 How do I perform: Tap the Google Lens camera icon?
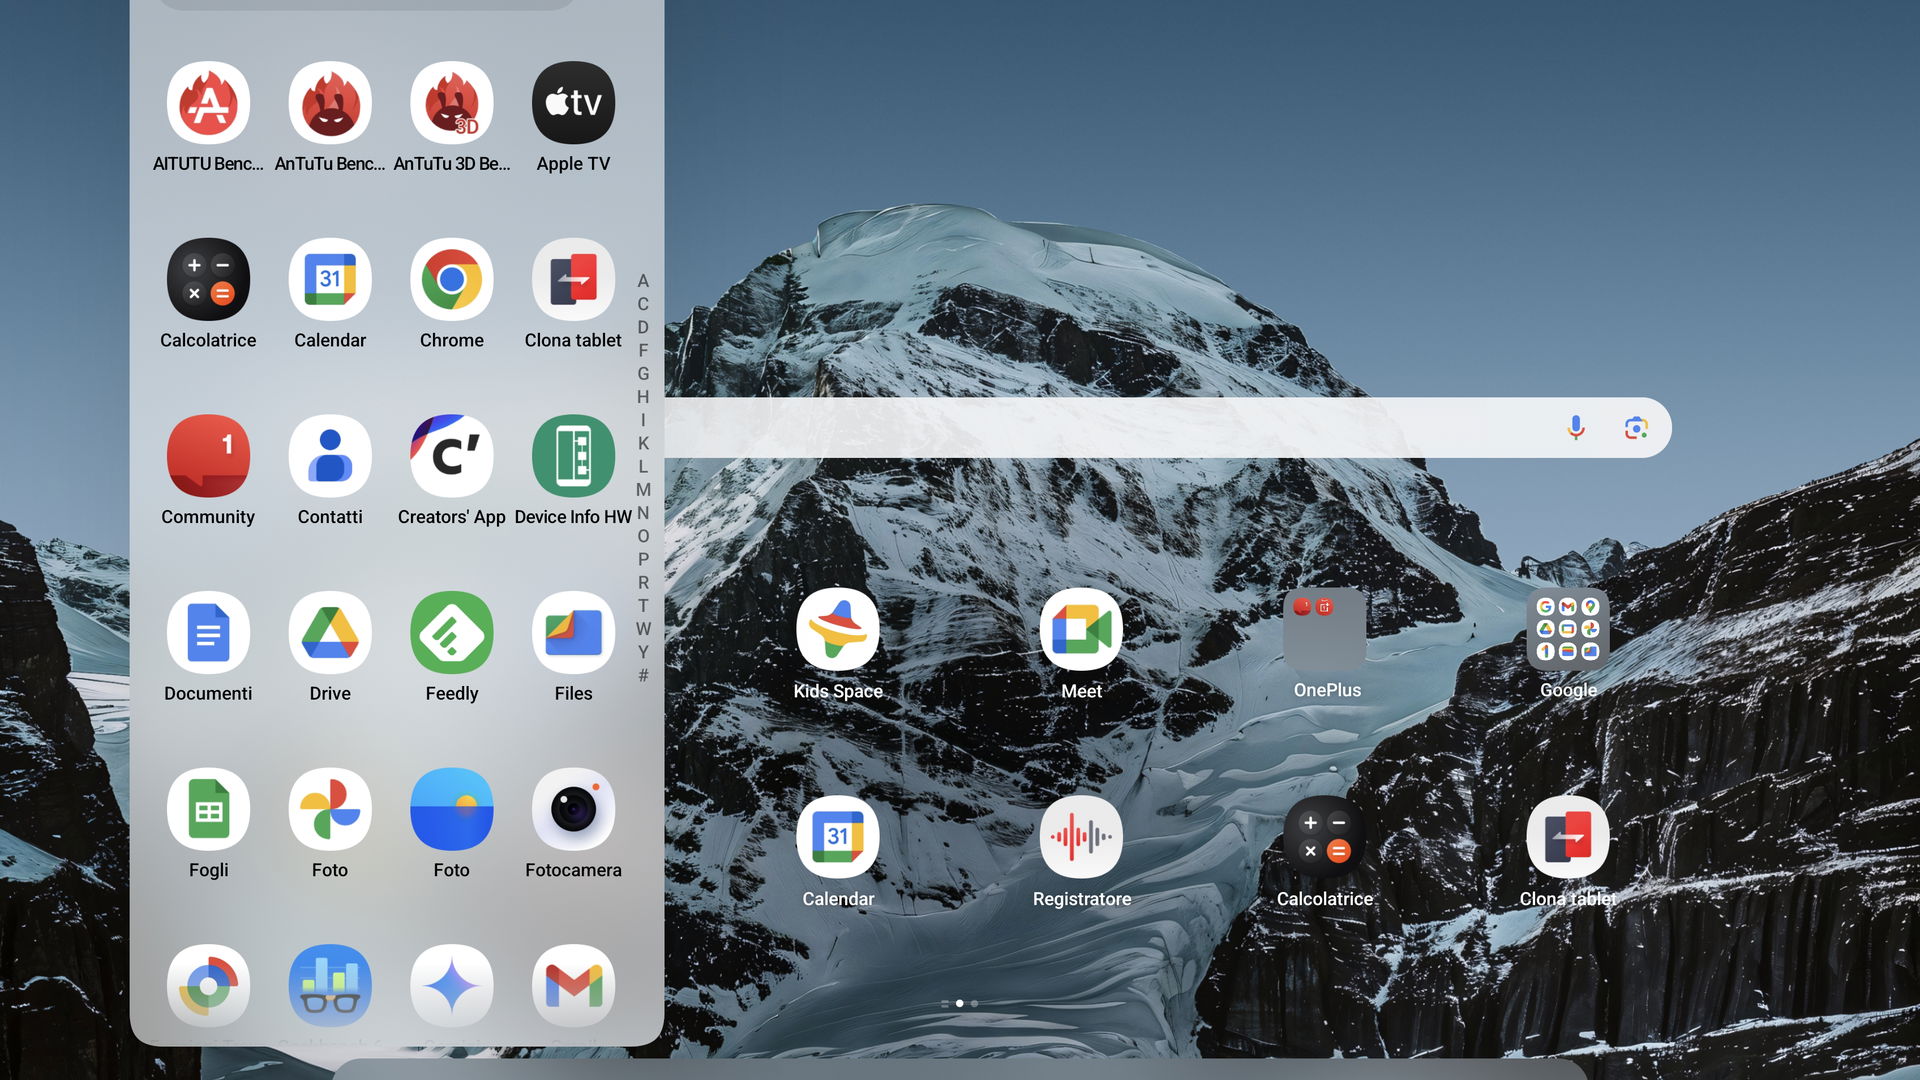point(1636,428)
